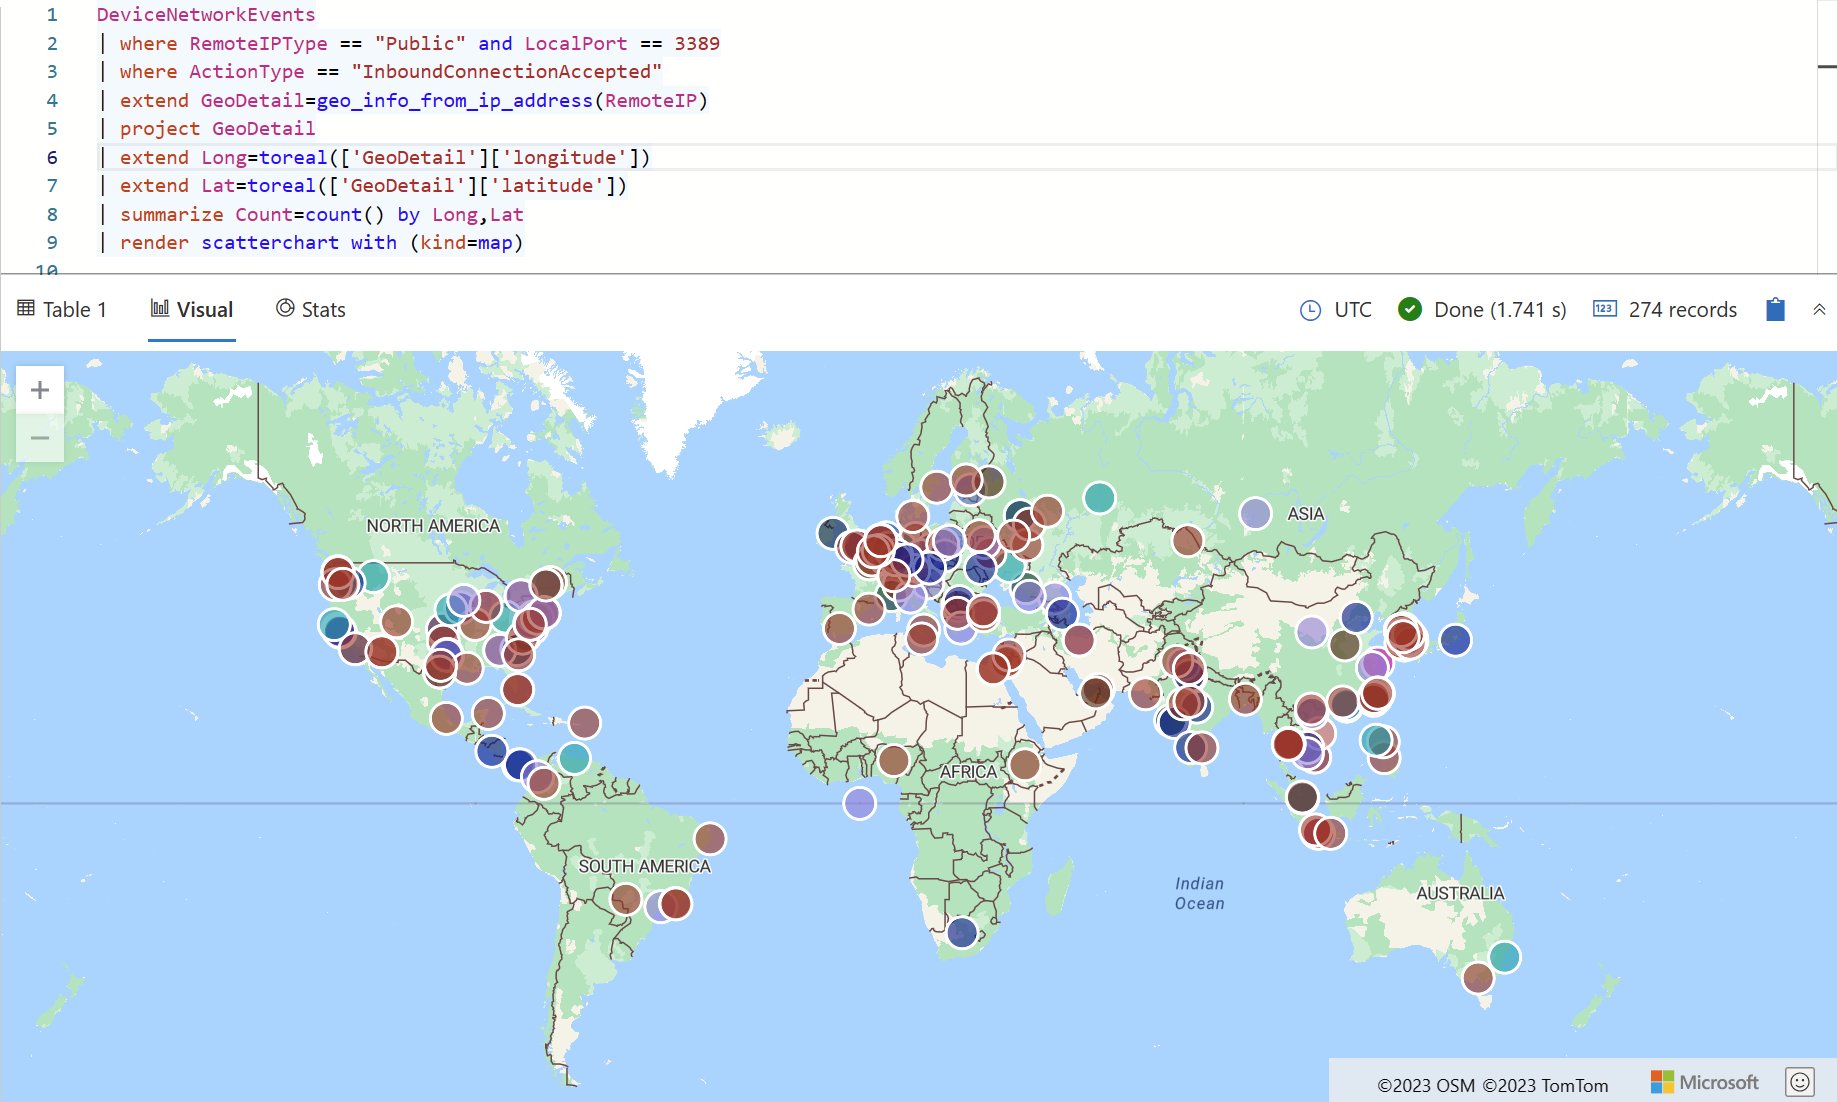Click the Table 1 grid icon
Screen dimensions: 1837x1102
(x=24, y=308)
